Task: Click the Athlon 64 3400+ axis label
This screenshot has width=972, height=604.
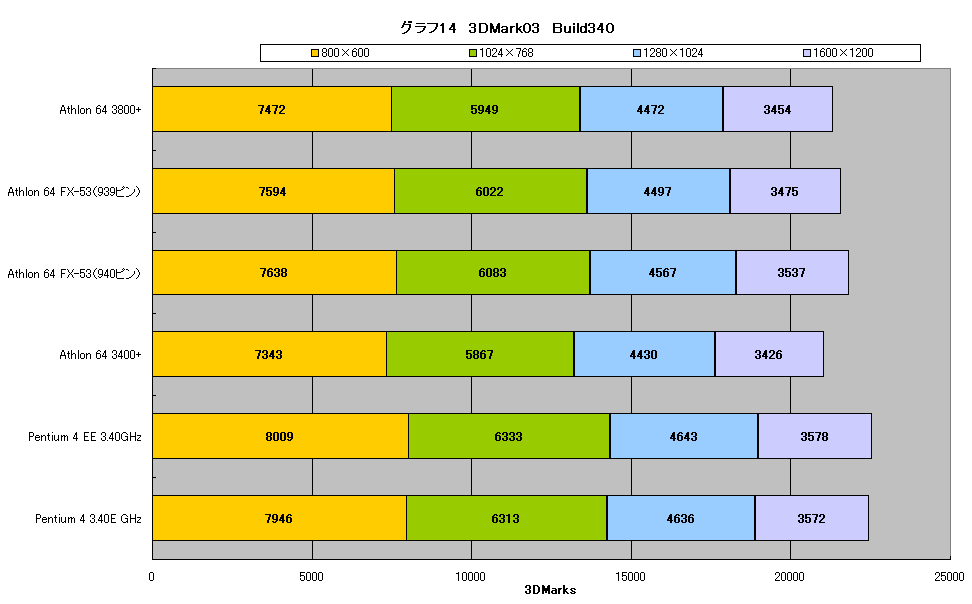Action: pos(100,355)
